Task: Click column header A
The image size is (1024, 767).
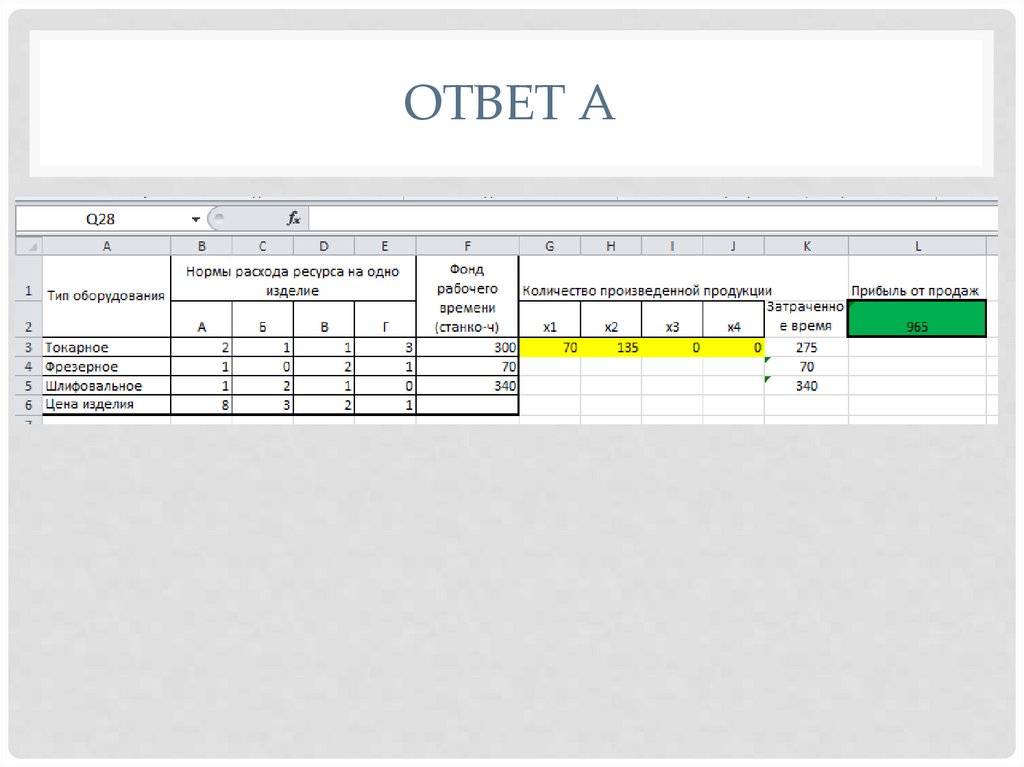Action: (106, 245)
